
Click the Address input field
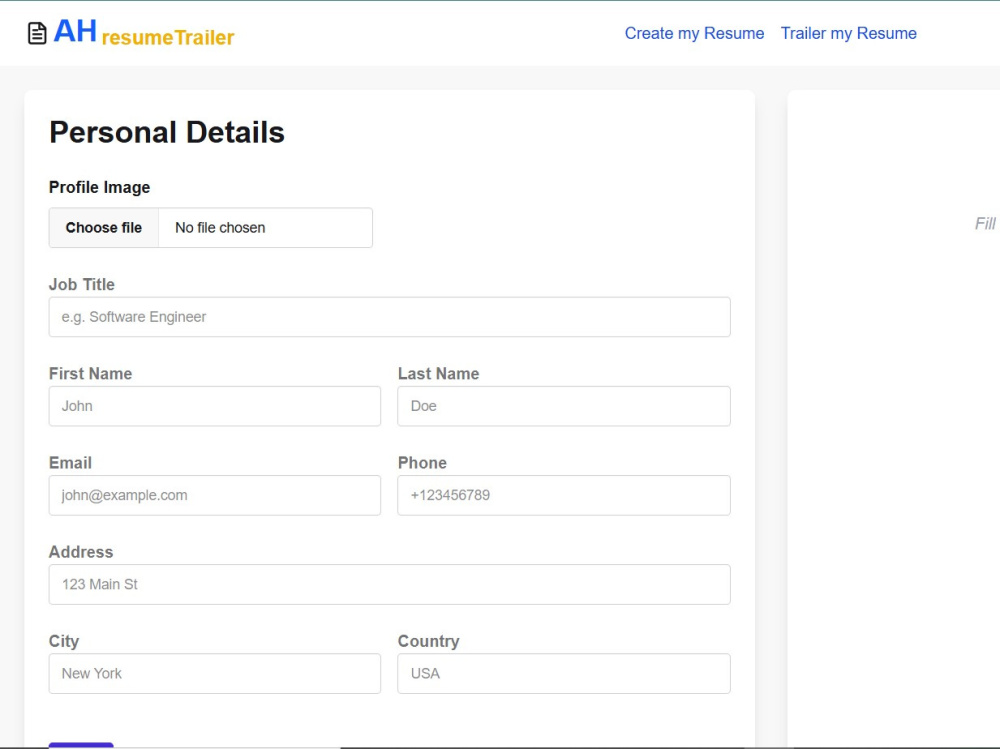[x=390, y=584]
